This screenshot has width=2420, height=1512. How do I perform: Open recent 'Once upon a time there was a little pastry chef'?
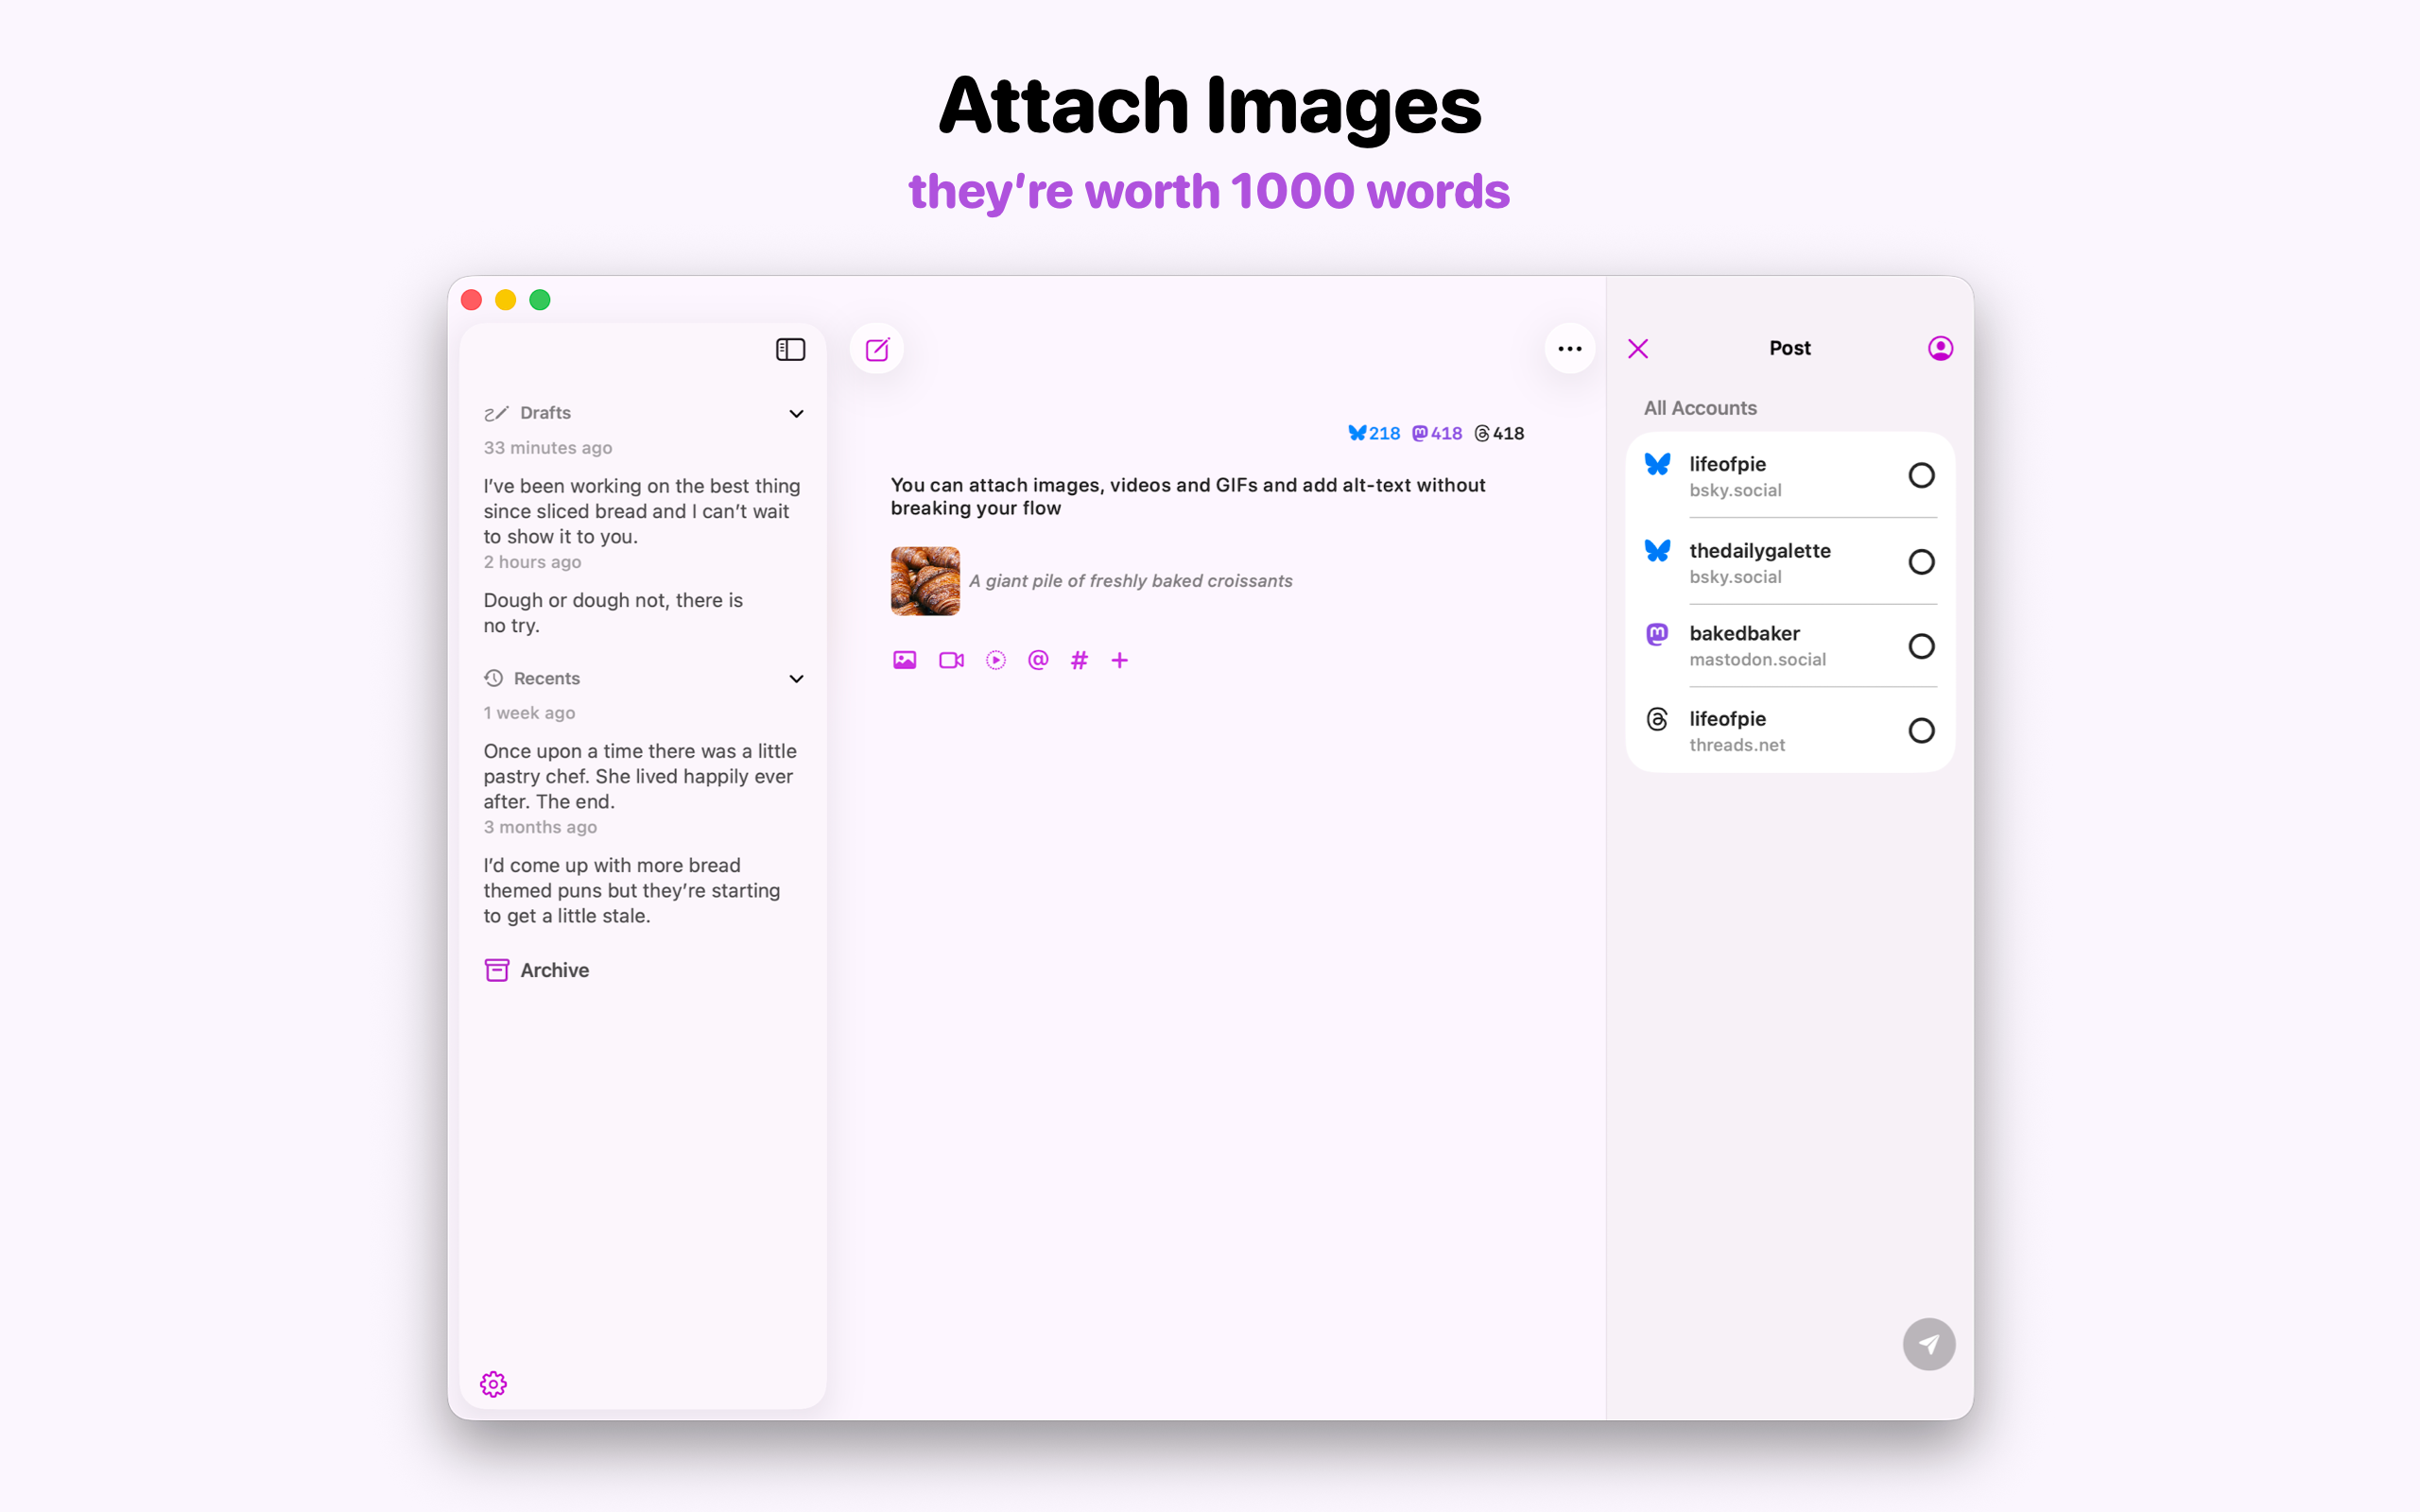(640, 776)
